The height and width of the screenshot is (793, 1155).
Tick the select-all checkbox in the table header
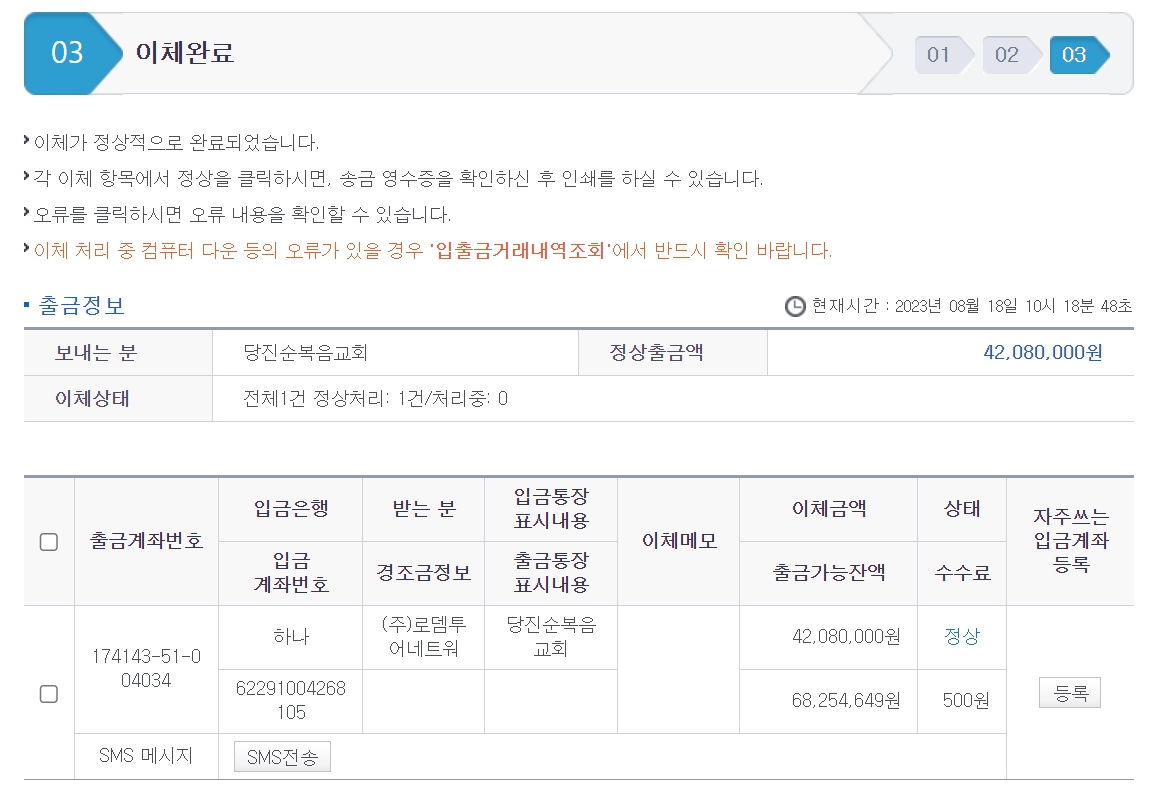tap(48, 542)
